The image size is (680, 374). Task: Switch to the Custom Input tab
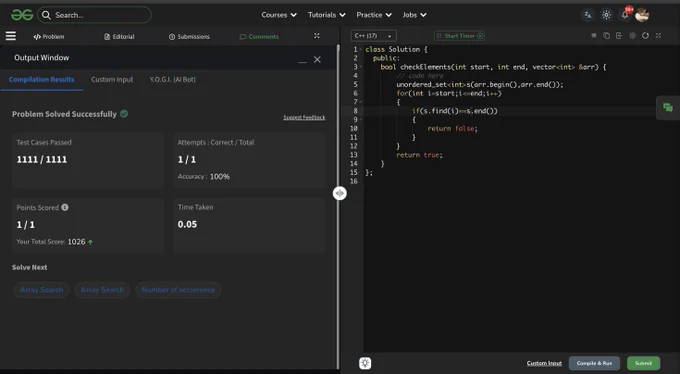coord(112,79)
